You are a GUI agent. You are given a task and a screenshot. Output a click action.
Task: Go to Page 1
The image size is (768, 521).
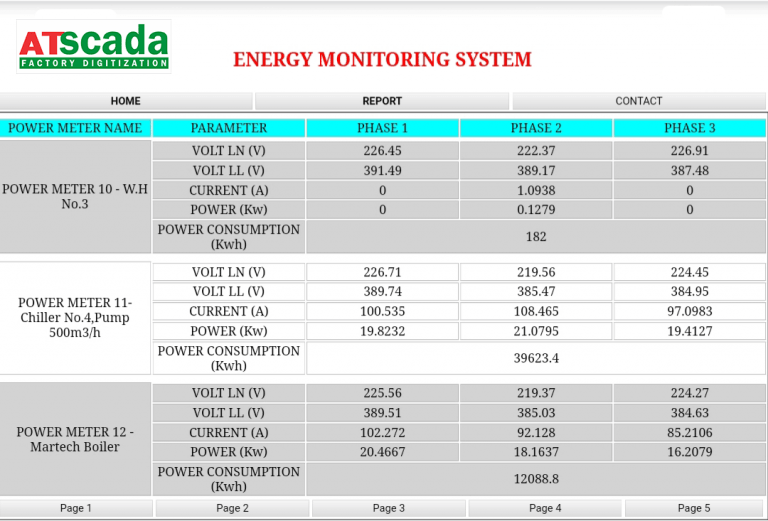pos(76,508)
